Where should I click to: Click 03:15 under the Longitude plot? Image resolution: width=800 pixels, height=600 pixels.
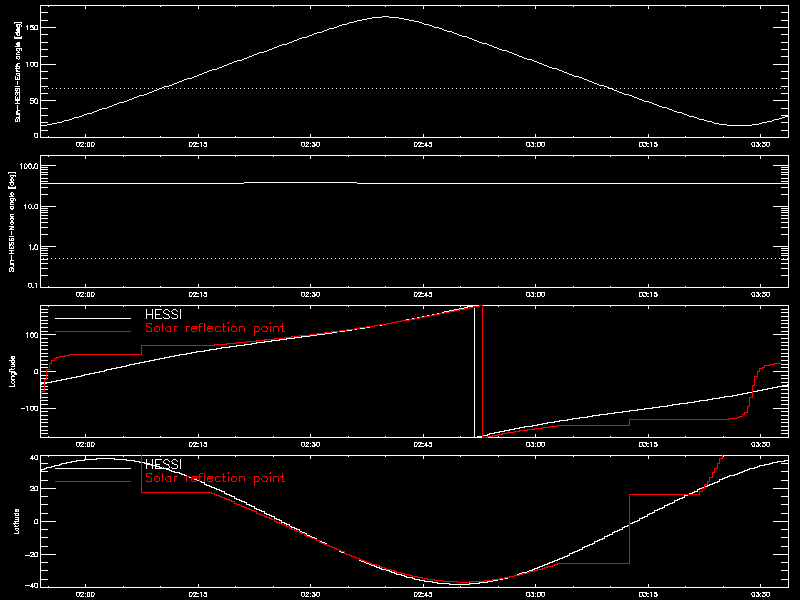point(648,444)
